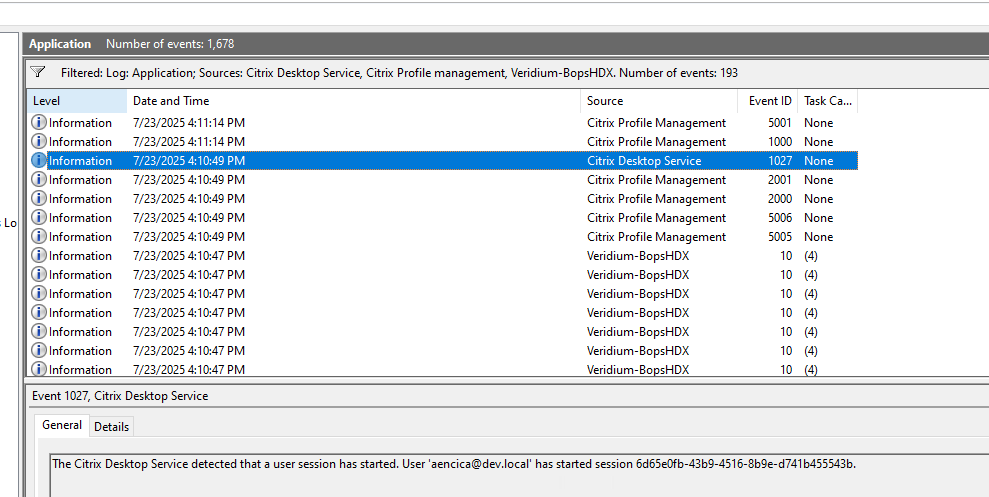This screenshot has height=497, width=989.
Task: Click the information icon for event 5001
Action: click(x=39, y=123)
